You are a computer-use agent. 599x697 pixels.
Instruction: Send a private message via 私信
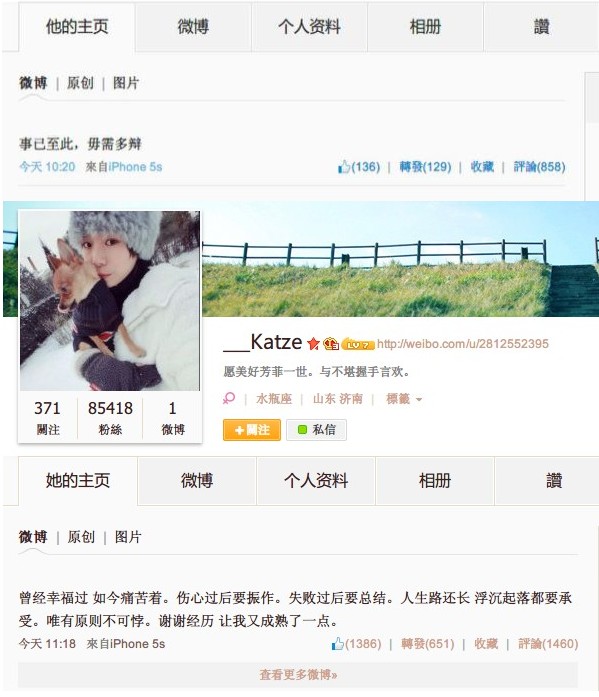(316, 430)
